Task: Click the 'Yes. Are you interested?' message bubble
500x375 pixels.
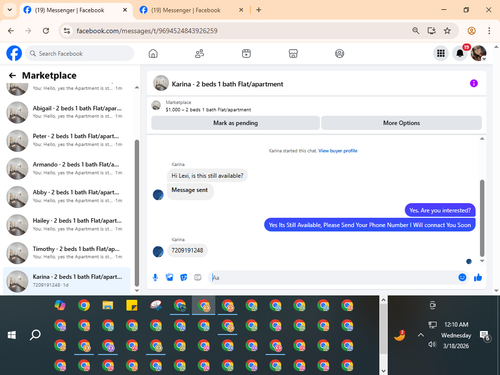Action: pyautogui.click(x=440, y=210)
